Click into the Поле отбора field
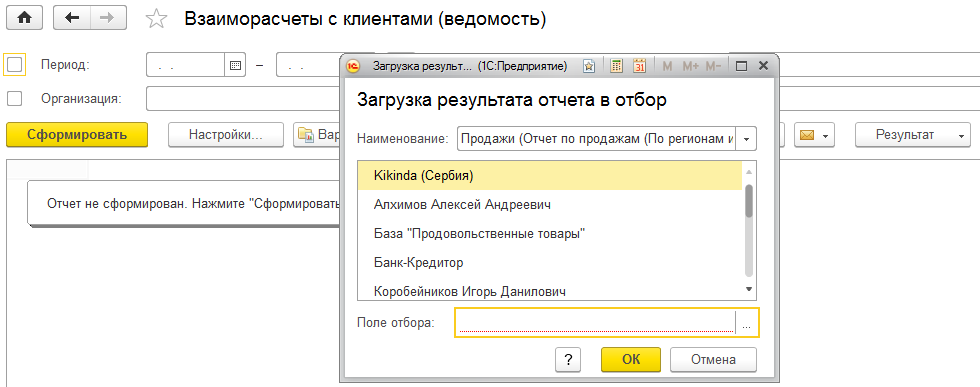980x387 pixels. 595,323
